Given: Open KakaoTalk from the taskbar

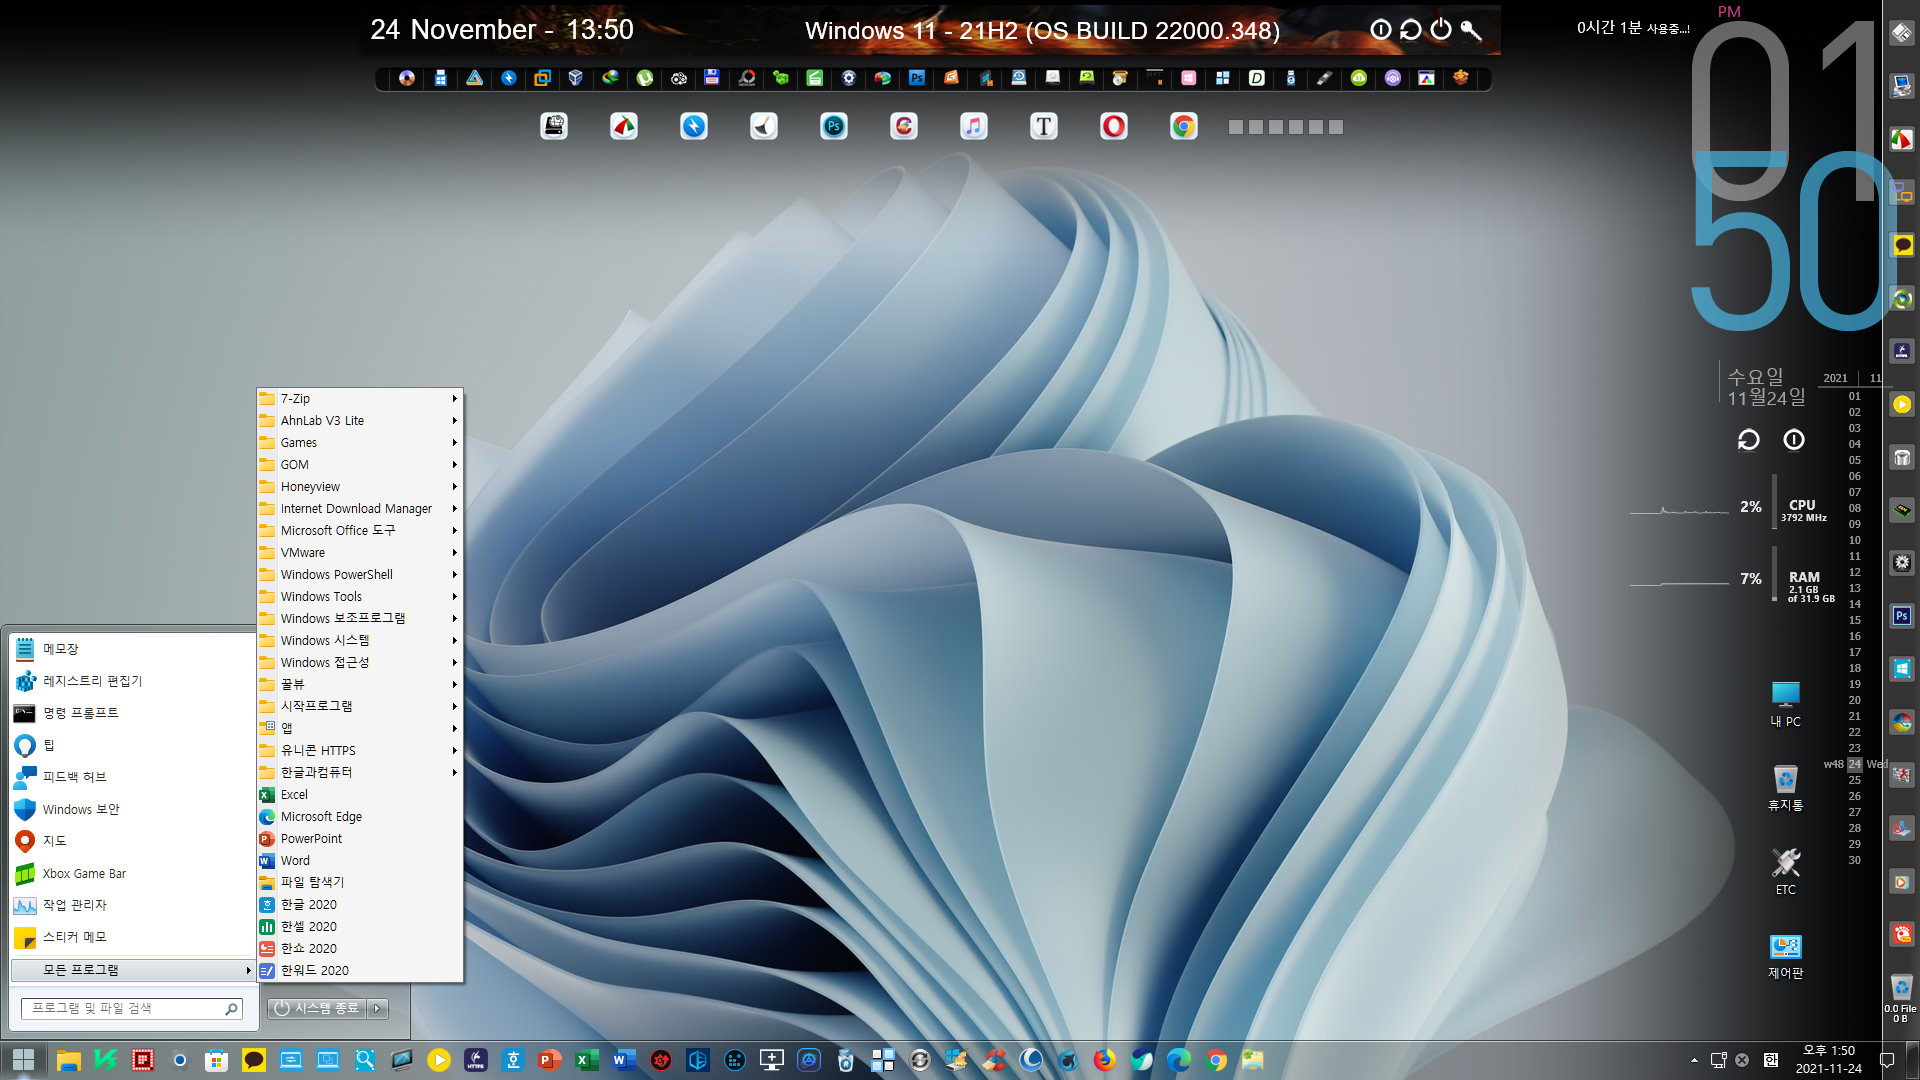Looking at the screenshot, I should click(x=254, y=1060).
